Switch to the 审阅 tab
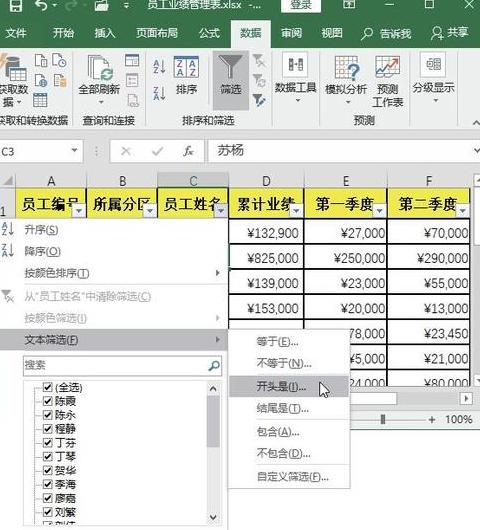Viewport: 480px width, 530px height. point(291,33)
